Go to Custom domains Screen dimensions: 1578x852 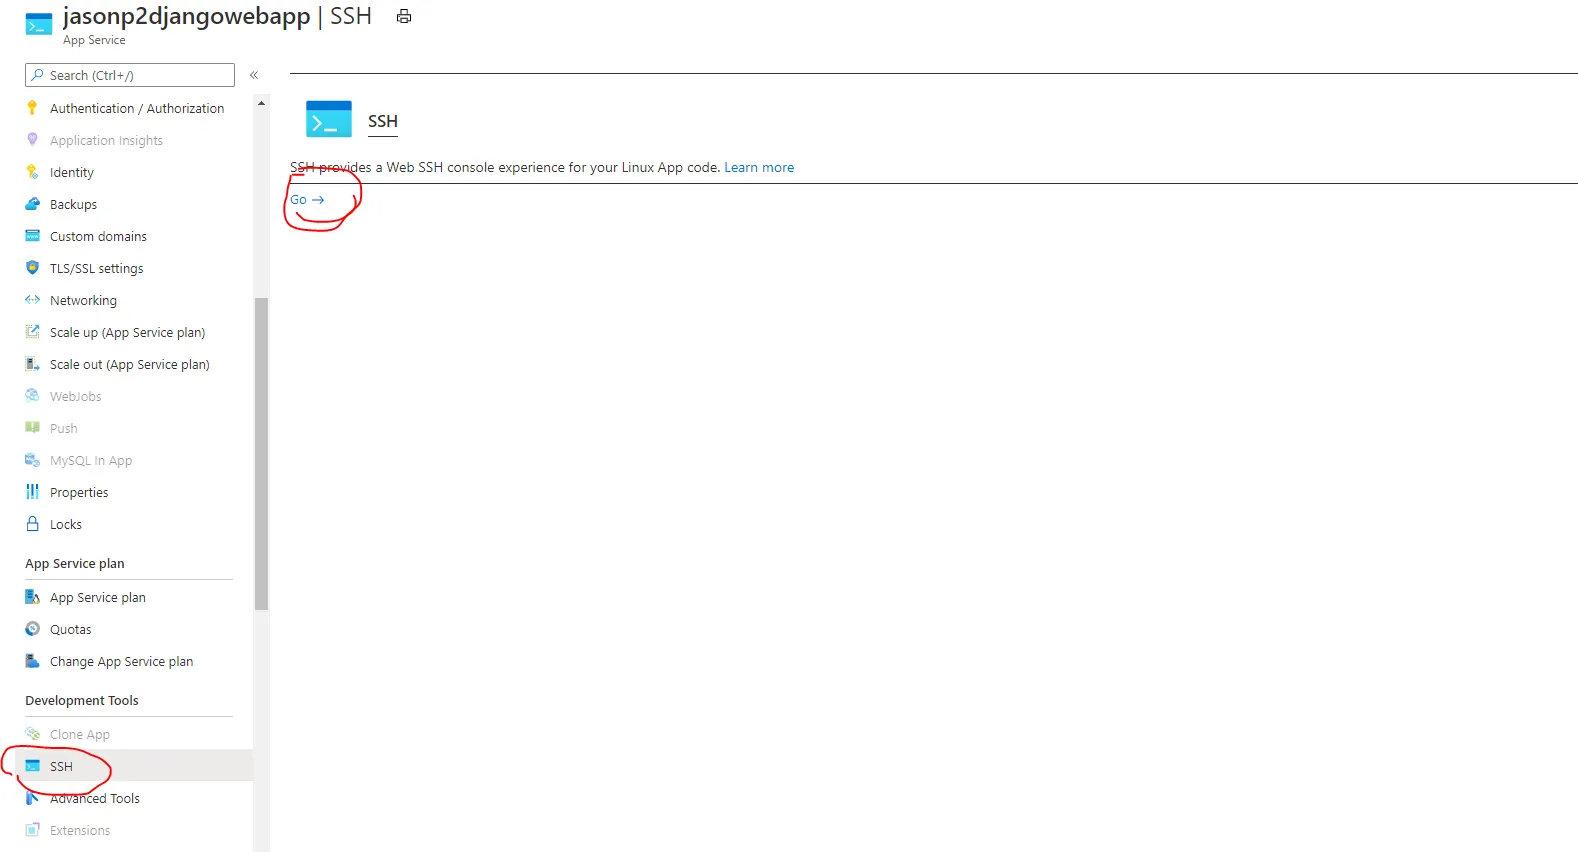(98, 236)
